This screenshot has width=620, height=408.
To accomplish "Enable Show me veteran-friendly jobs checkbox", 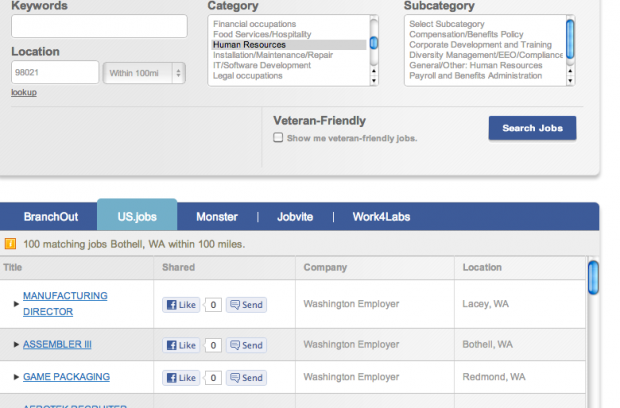I will pos(278,137).
